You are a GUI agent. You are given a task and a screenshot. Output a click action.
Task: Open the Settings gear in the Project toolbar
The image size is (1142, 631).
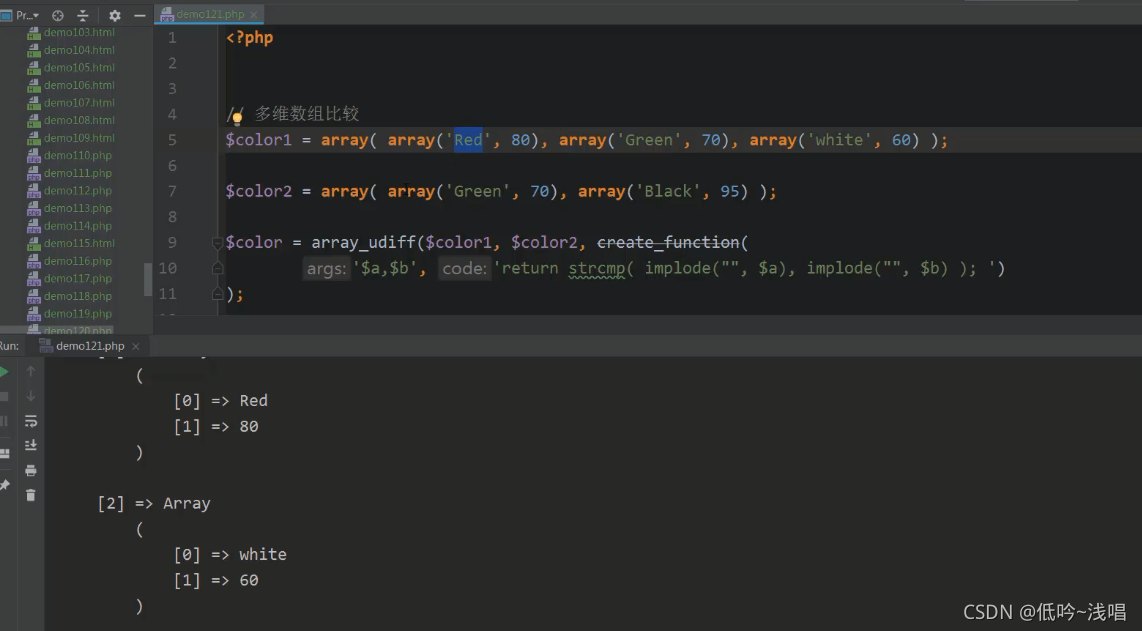pyautogui.click(x=114, y=16)
